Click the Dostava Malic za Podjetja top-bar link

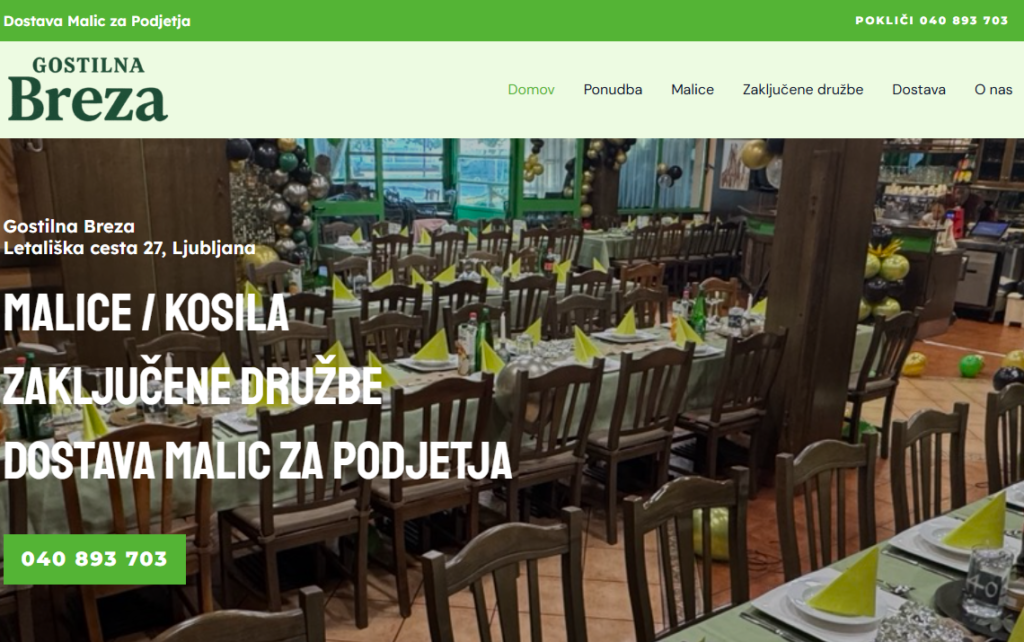coord(97,21)
